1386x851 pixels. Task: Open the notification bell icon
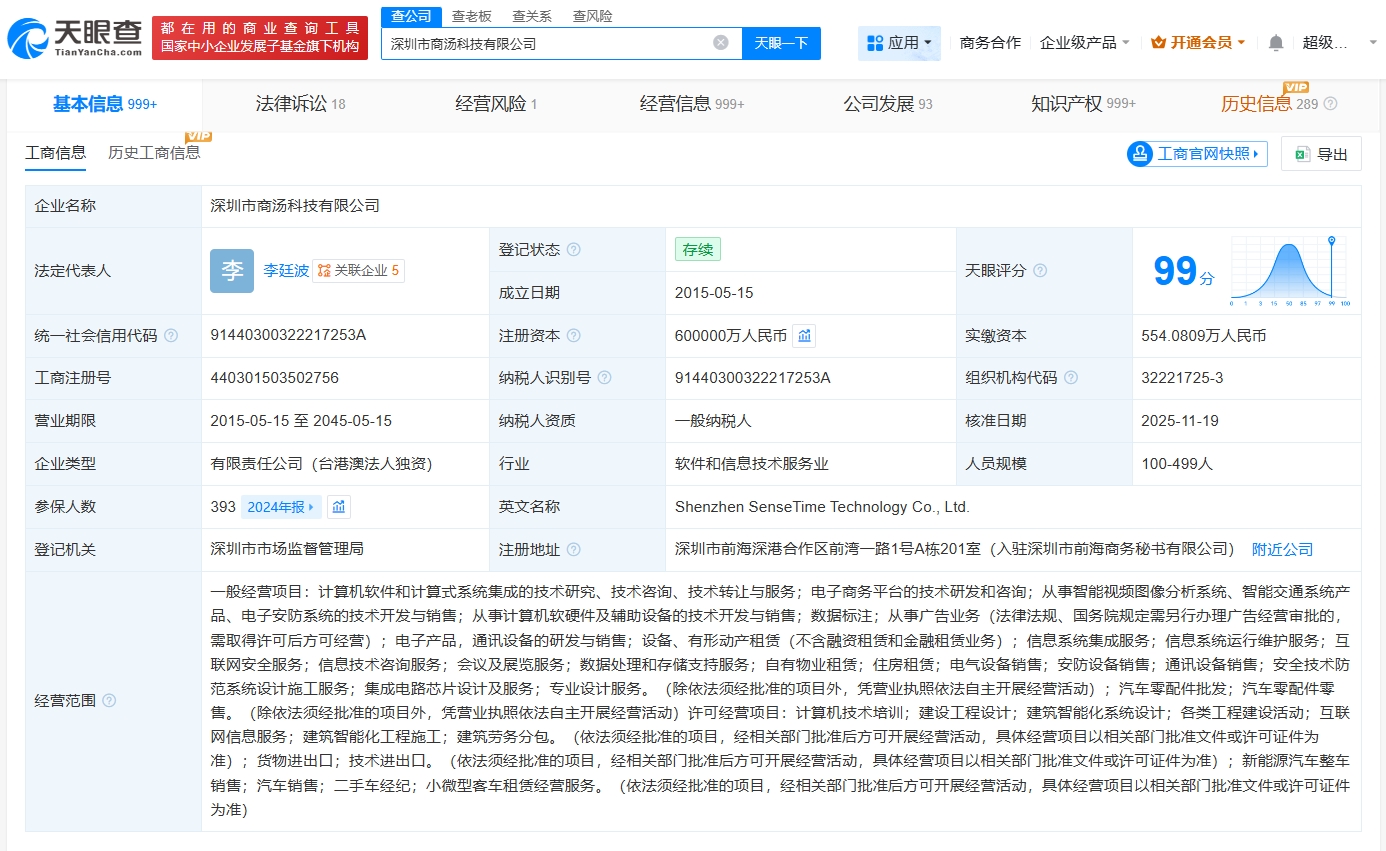(1278, 42)
